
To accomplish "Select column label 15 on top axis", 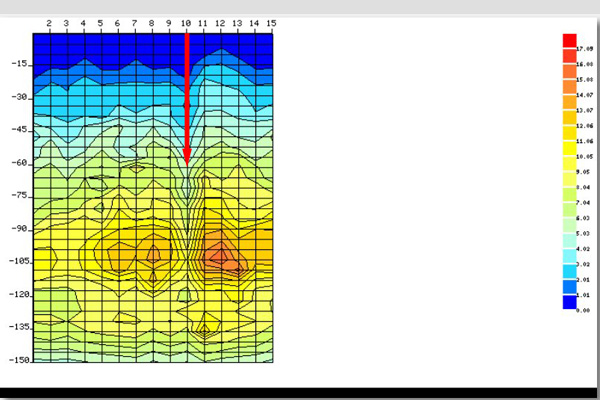I will click(x=271, y=22).
